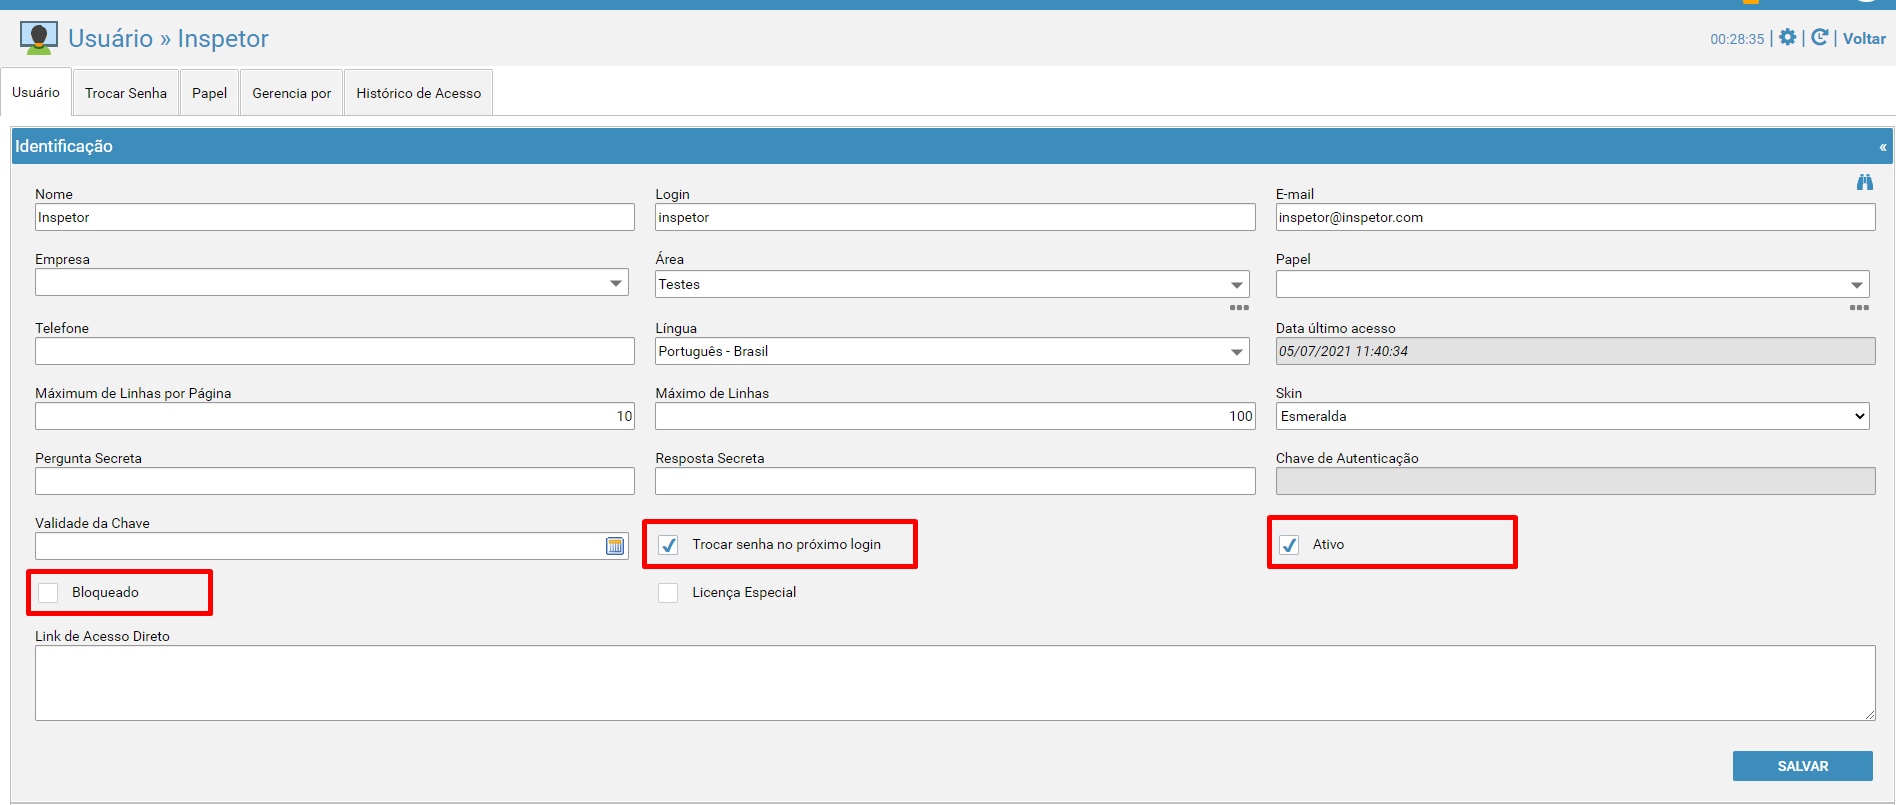Click the Chave de Autenticação field
The height and width of the screenshot is (805, 1896).
coord(1575,481)
